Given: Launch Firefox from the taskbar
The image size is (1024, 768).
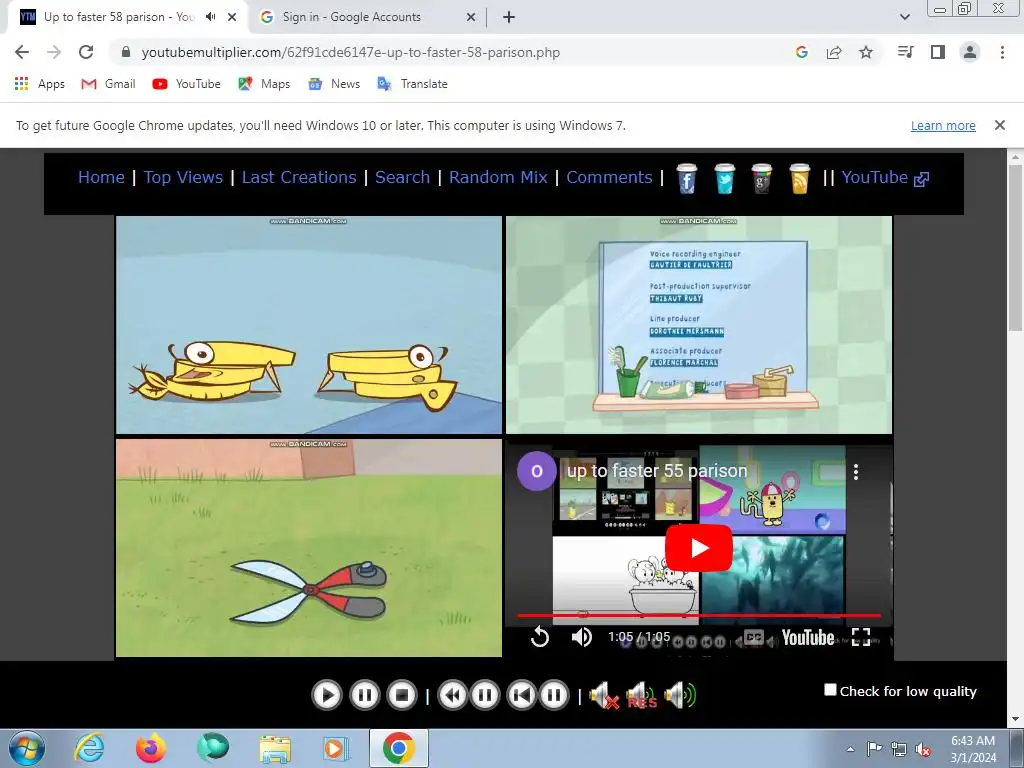Looking at the screenshot, I should (151, 748).
